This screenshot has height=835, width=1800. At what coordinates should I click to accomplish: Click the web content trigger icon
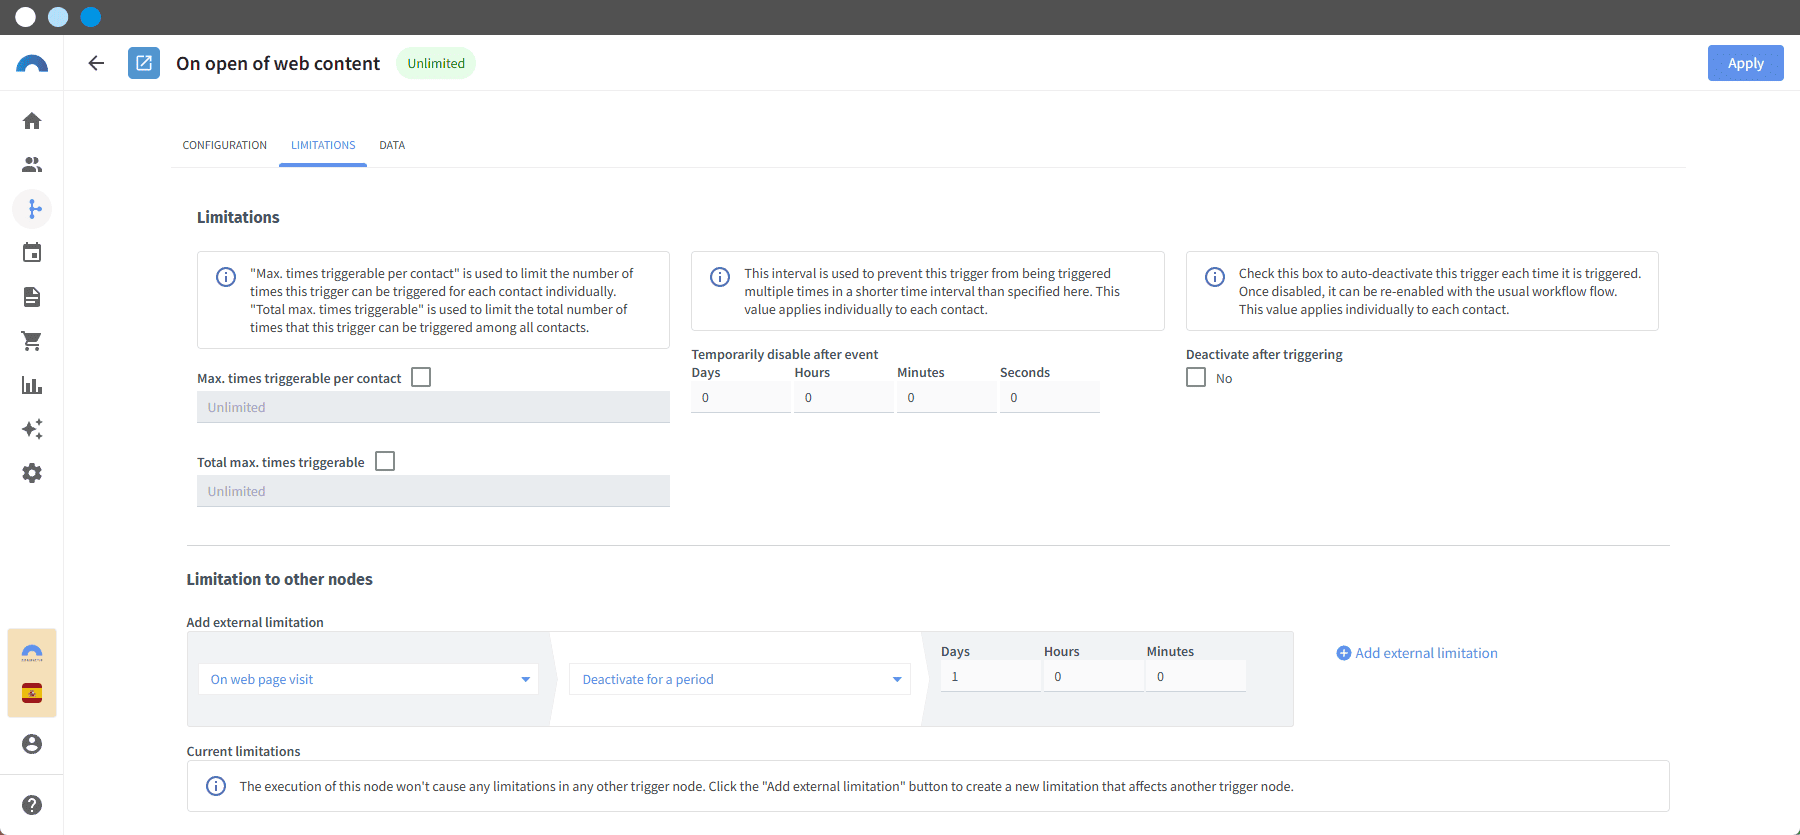pyautogui.click(x=144, y=63)
